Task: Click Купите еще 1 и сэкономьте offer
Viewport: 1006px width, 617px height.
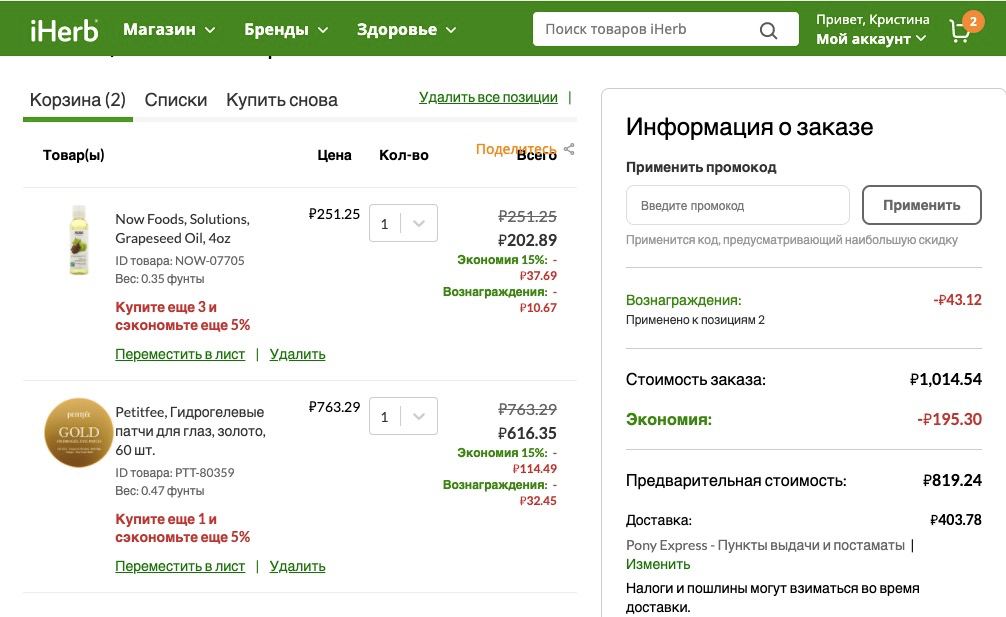Action: pyautogui.click(x=182, y=528)
